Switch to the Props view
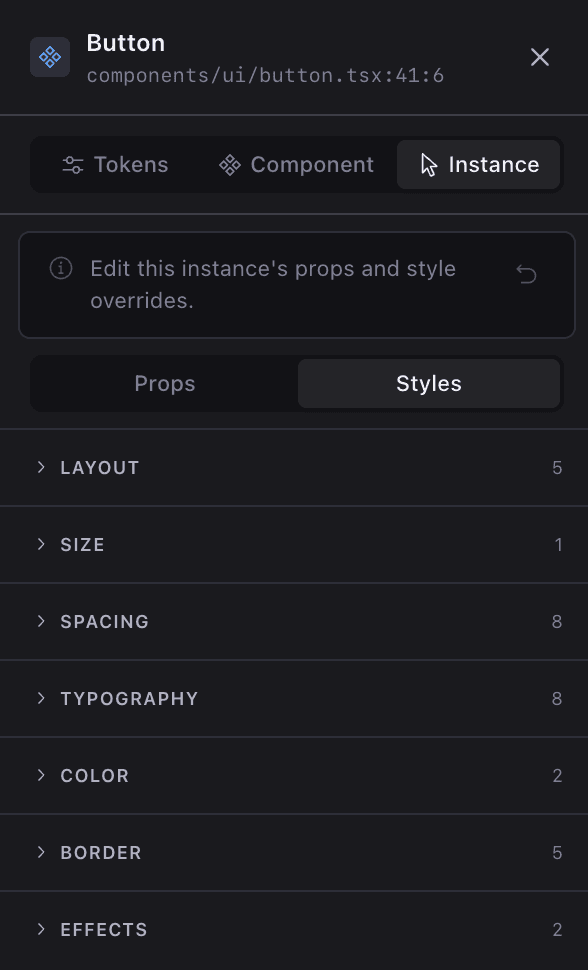This screenshot has width=588, height=970. click(164, 383)
